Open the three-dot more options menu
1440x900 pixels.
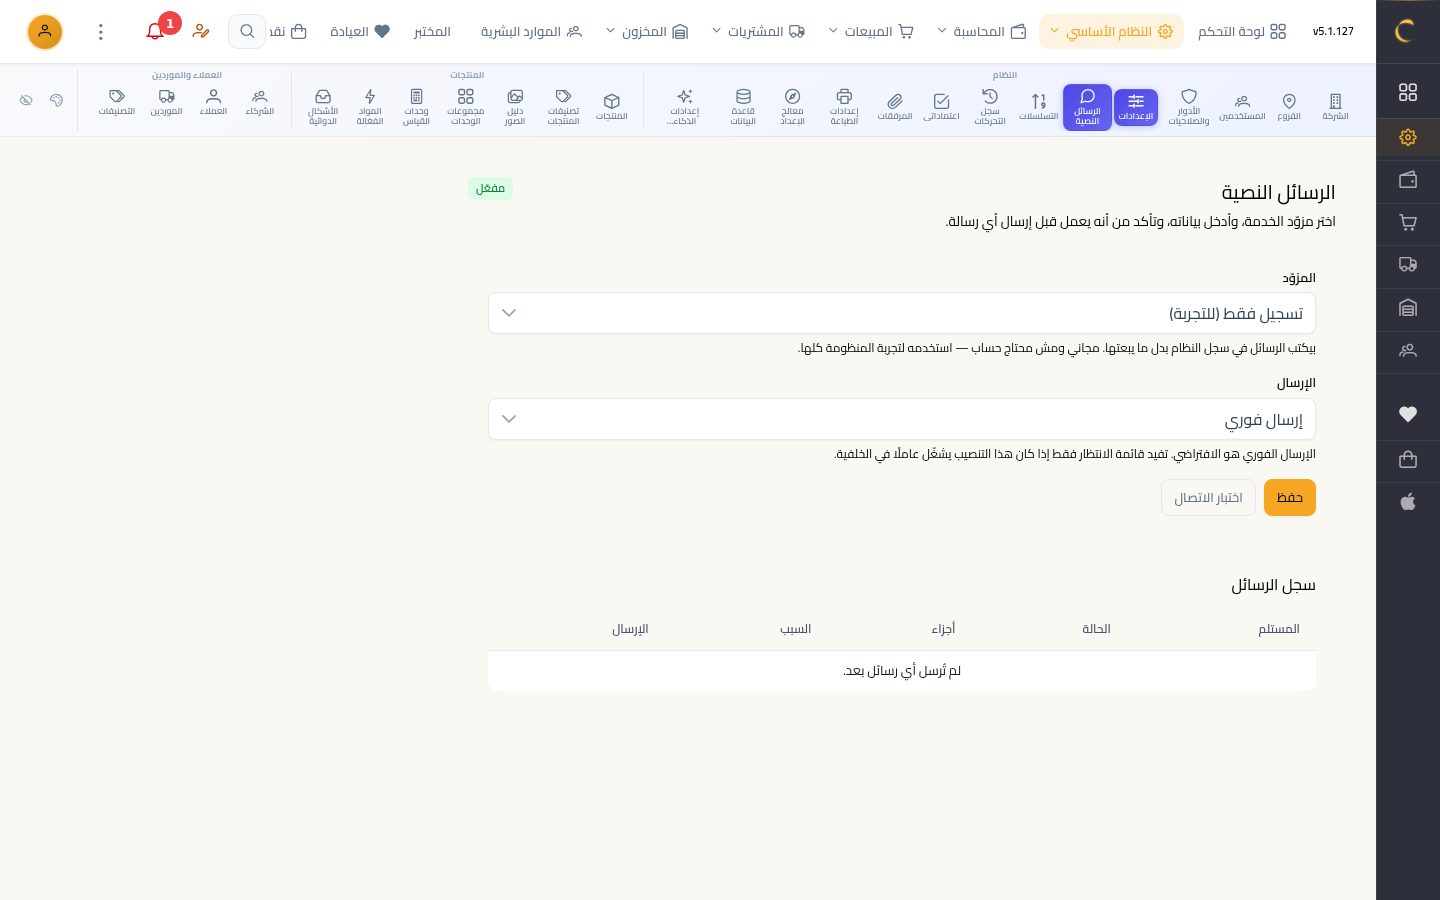pyautogui.click(x=101, y=32)
